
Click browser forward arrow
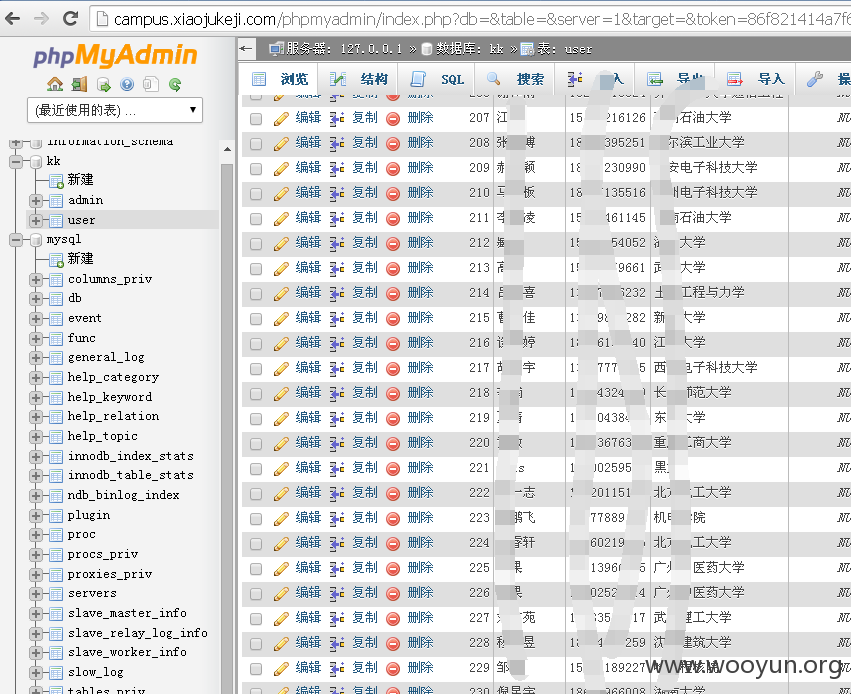pos(41,18)
